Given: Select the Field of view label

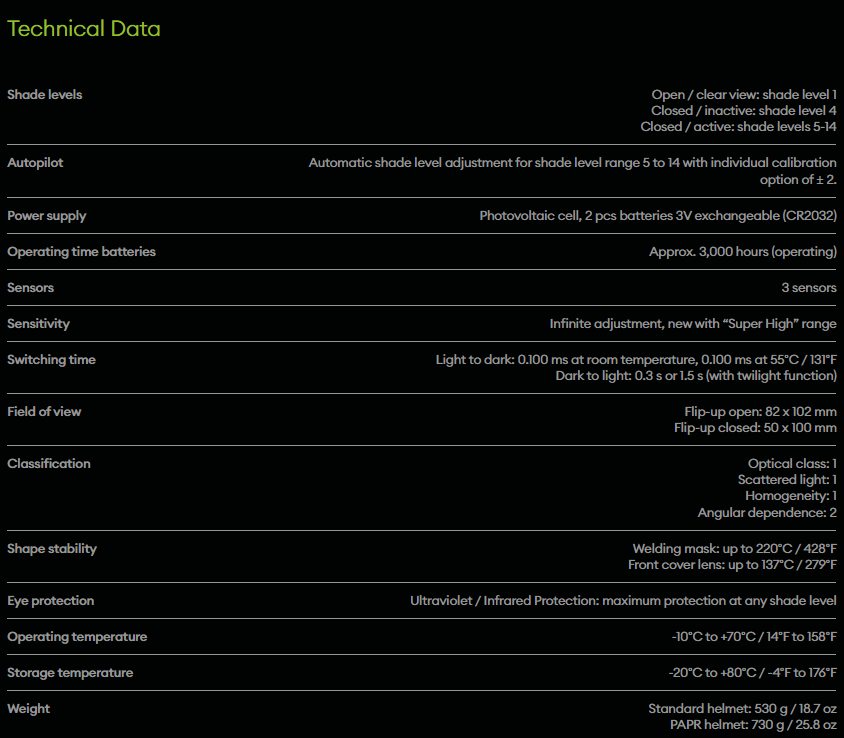Looking at the screenshot, I should [44, 412].
